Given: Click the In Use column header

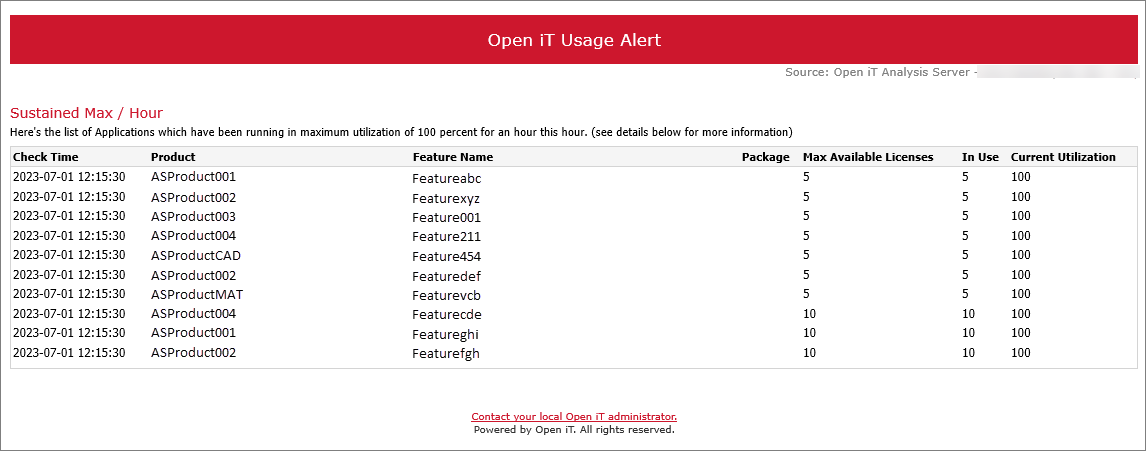Looking at the screenshot, I should pos(980,157).
